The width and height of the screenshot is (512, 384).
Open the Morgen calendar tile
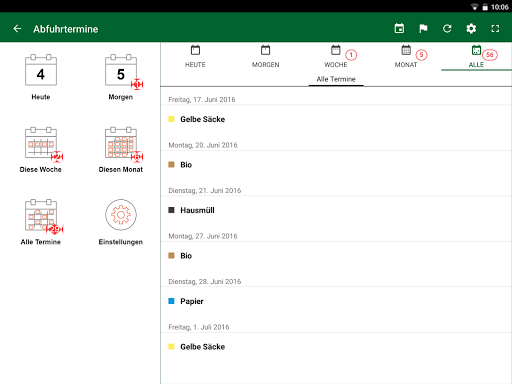[121, 77]
